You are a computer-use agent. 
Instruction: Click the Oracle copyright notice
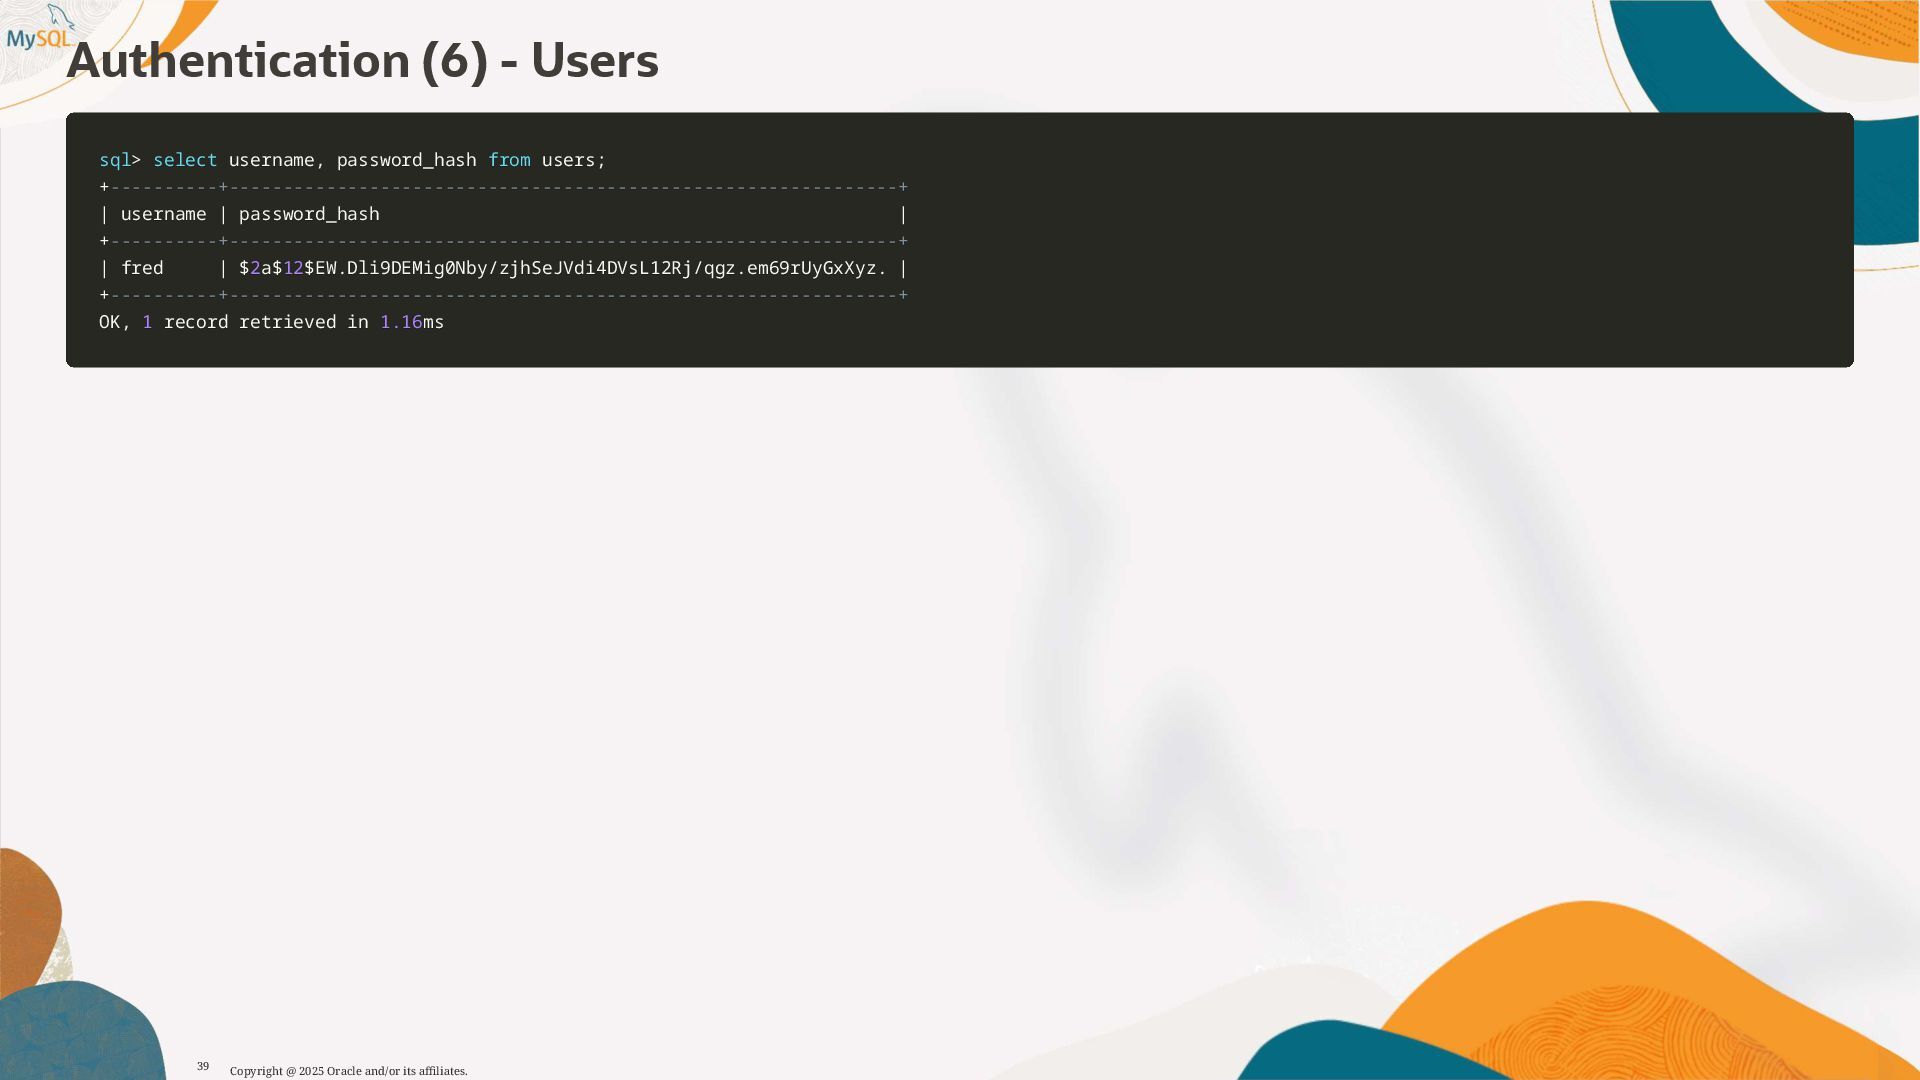[x=349, y=1071]
